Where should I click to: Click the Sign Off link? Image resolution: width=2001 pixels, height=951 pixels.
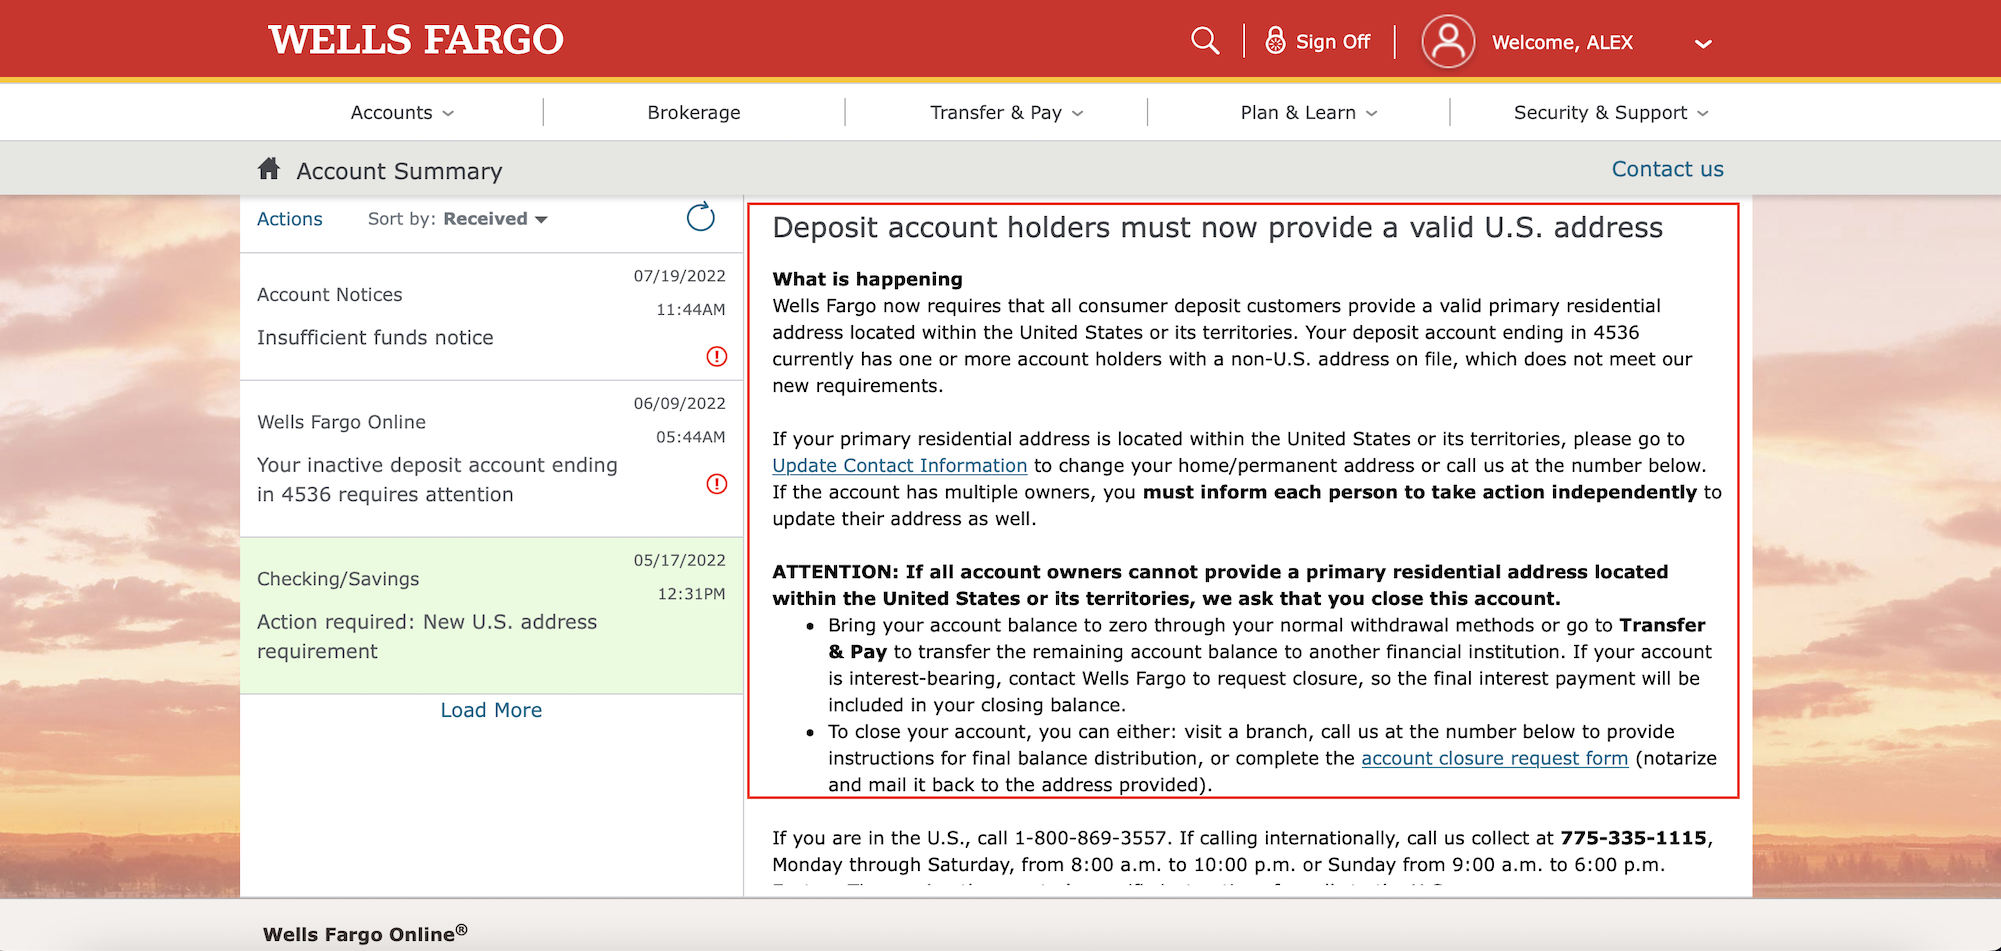(1333, 42)
